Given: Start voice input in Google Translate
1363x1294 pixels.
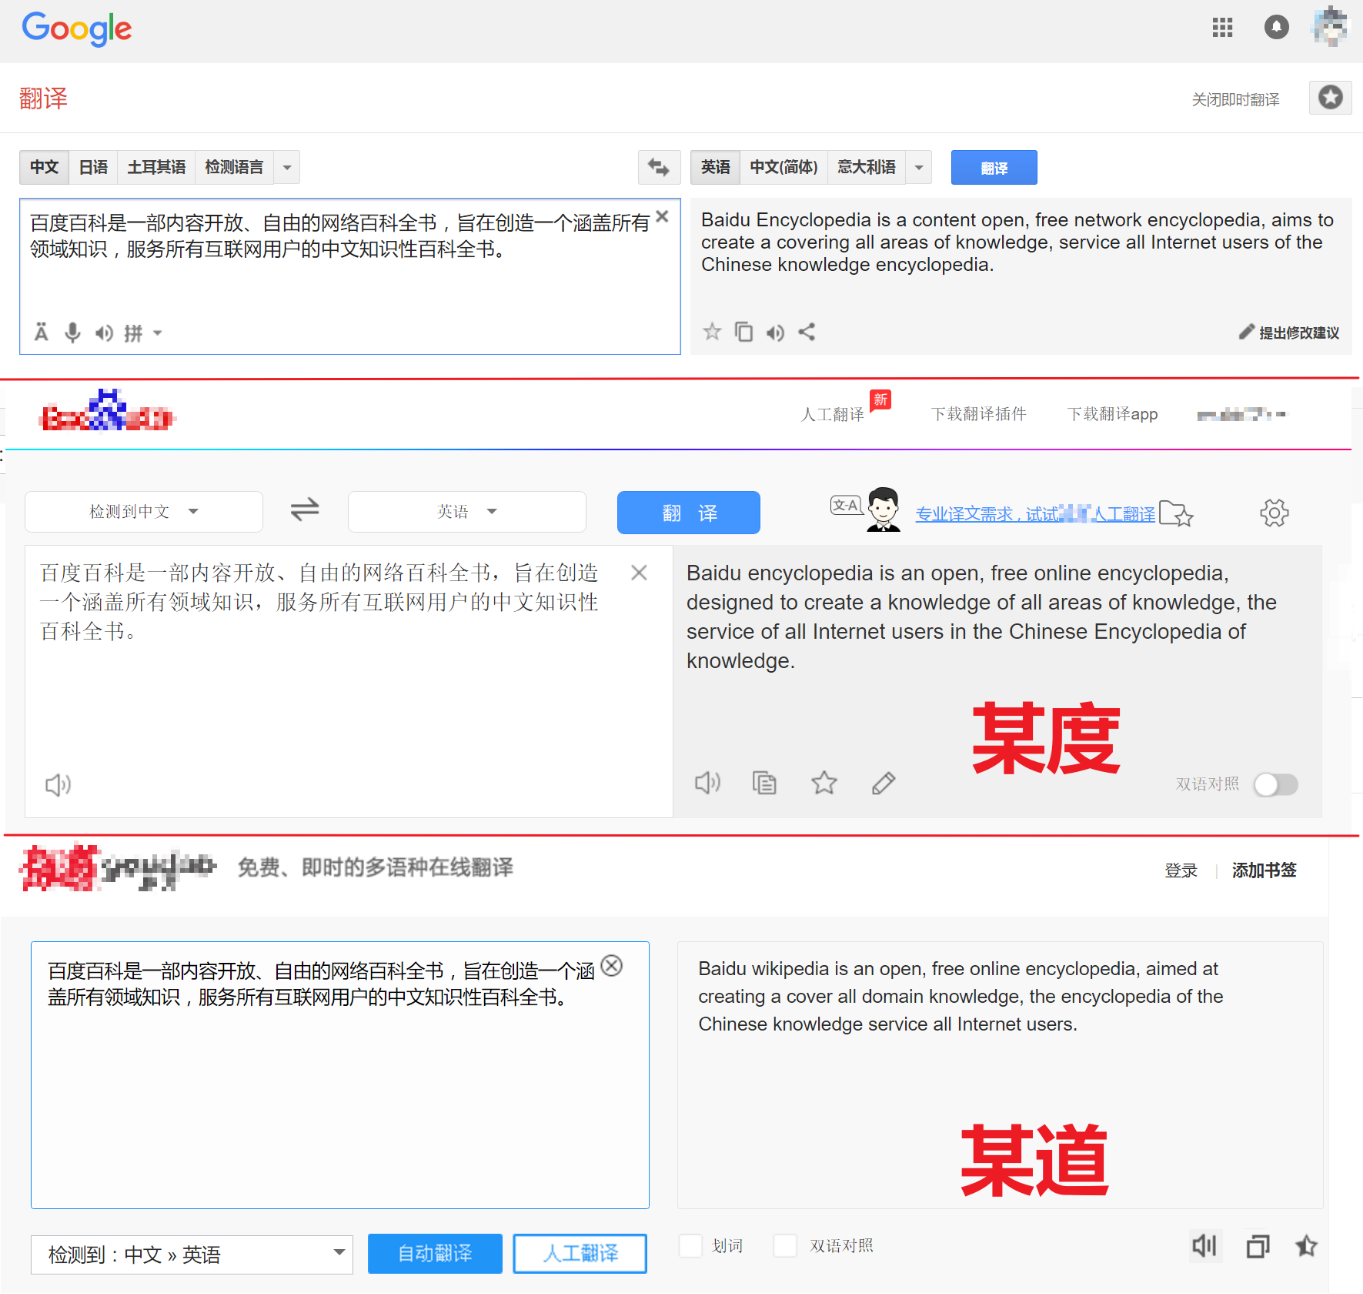Looking at the screenshot, I should click(72, 332).
